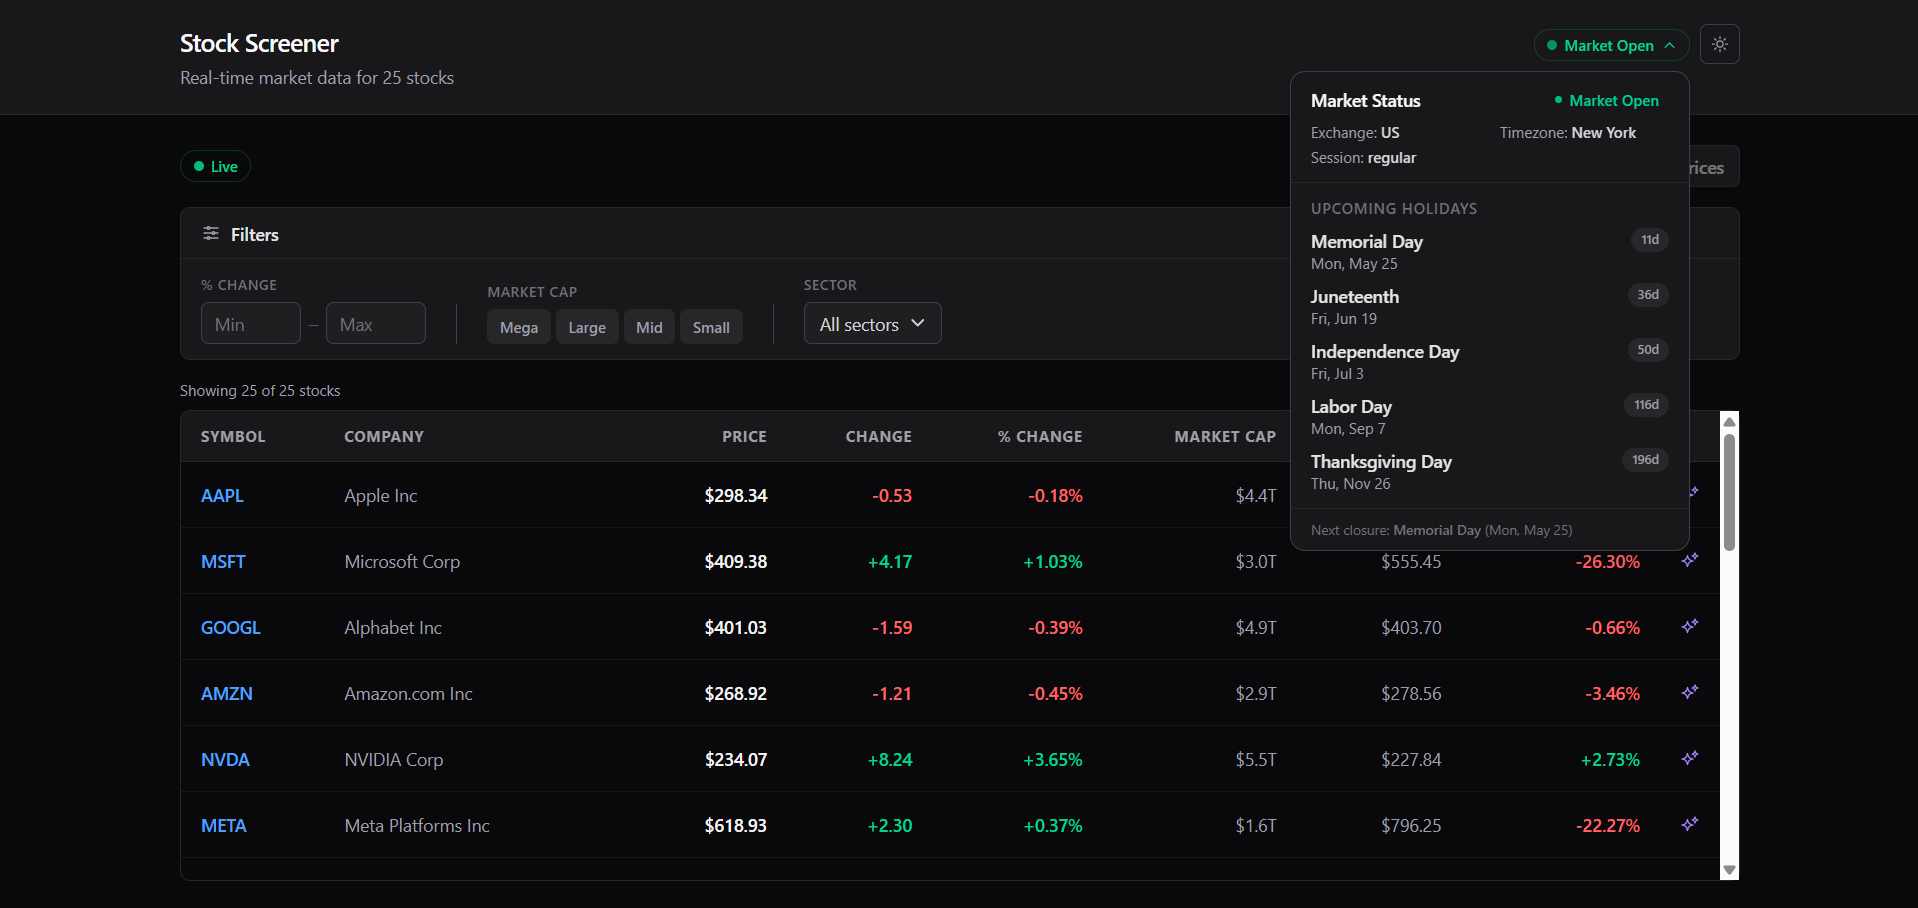Select the Memorial Day holiday entry
The height and width of the screenshot is (908, 1918).
pyautogui.click(x=1489, y=252)
